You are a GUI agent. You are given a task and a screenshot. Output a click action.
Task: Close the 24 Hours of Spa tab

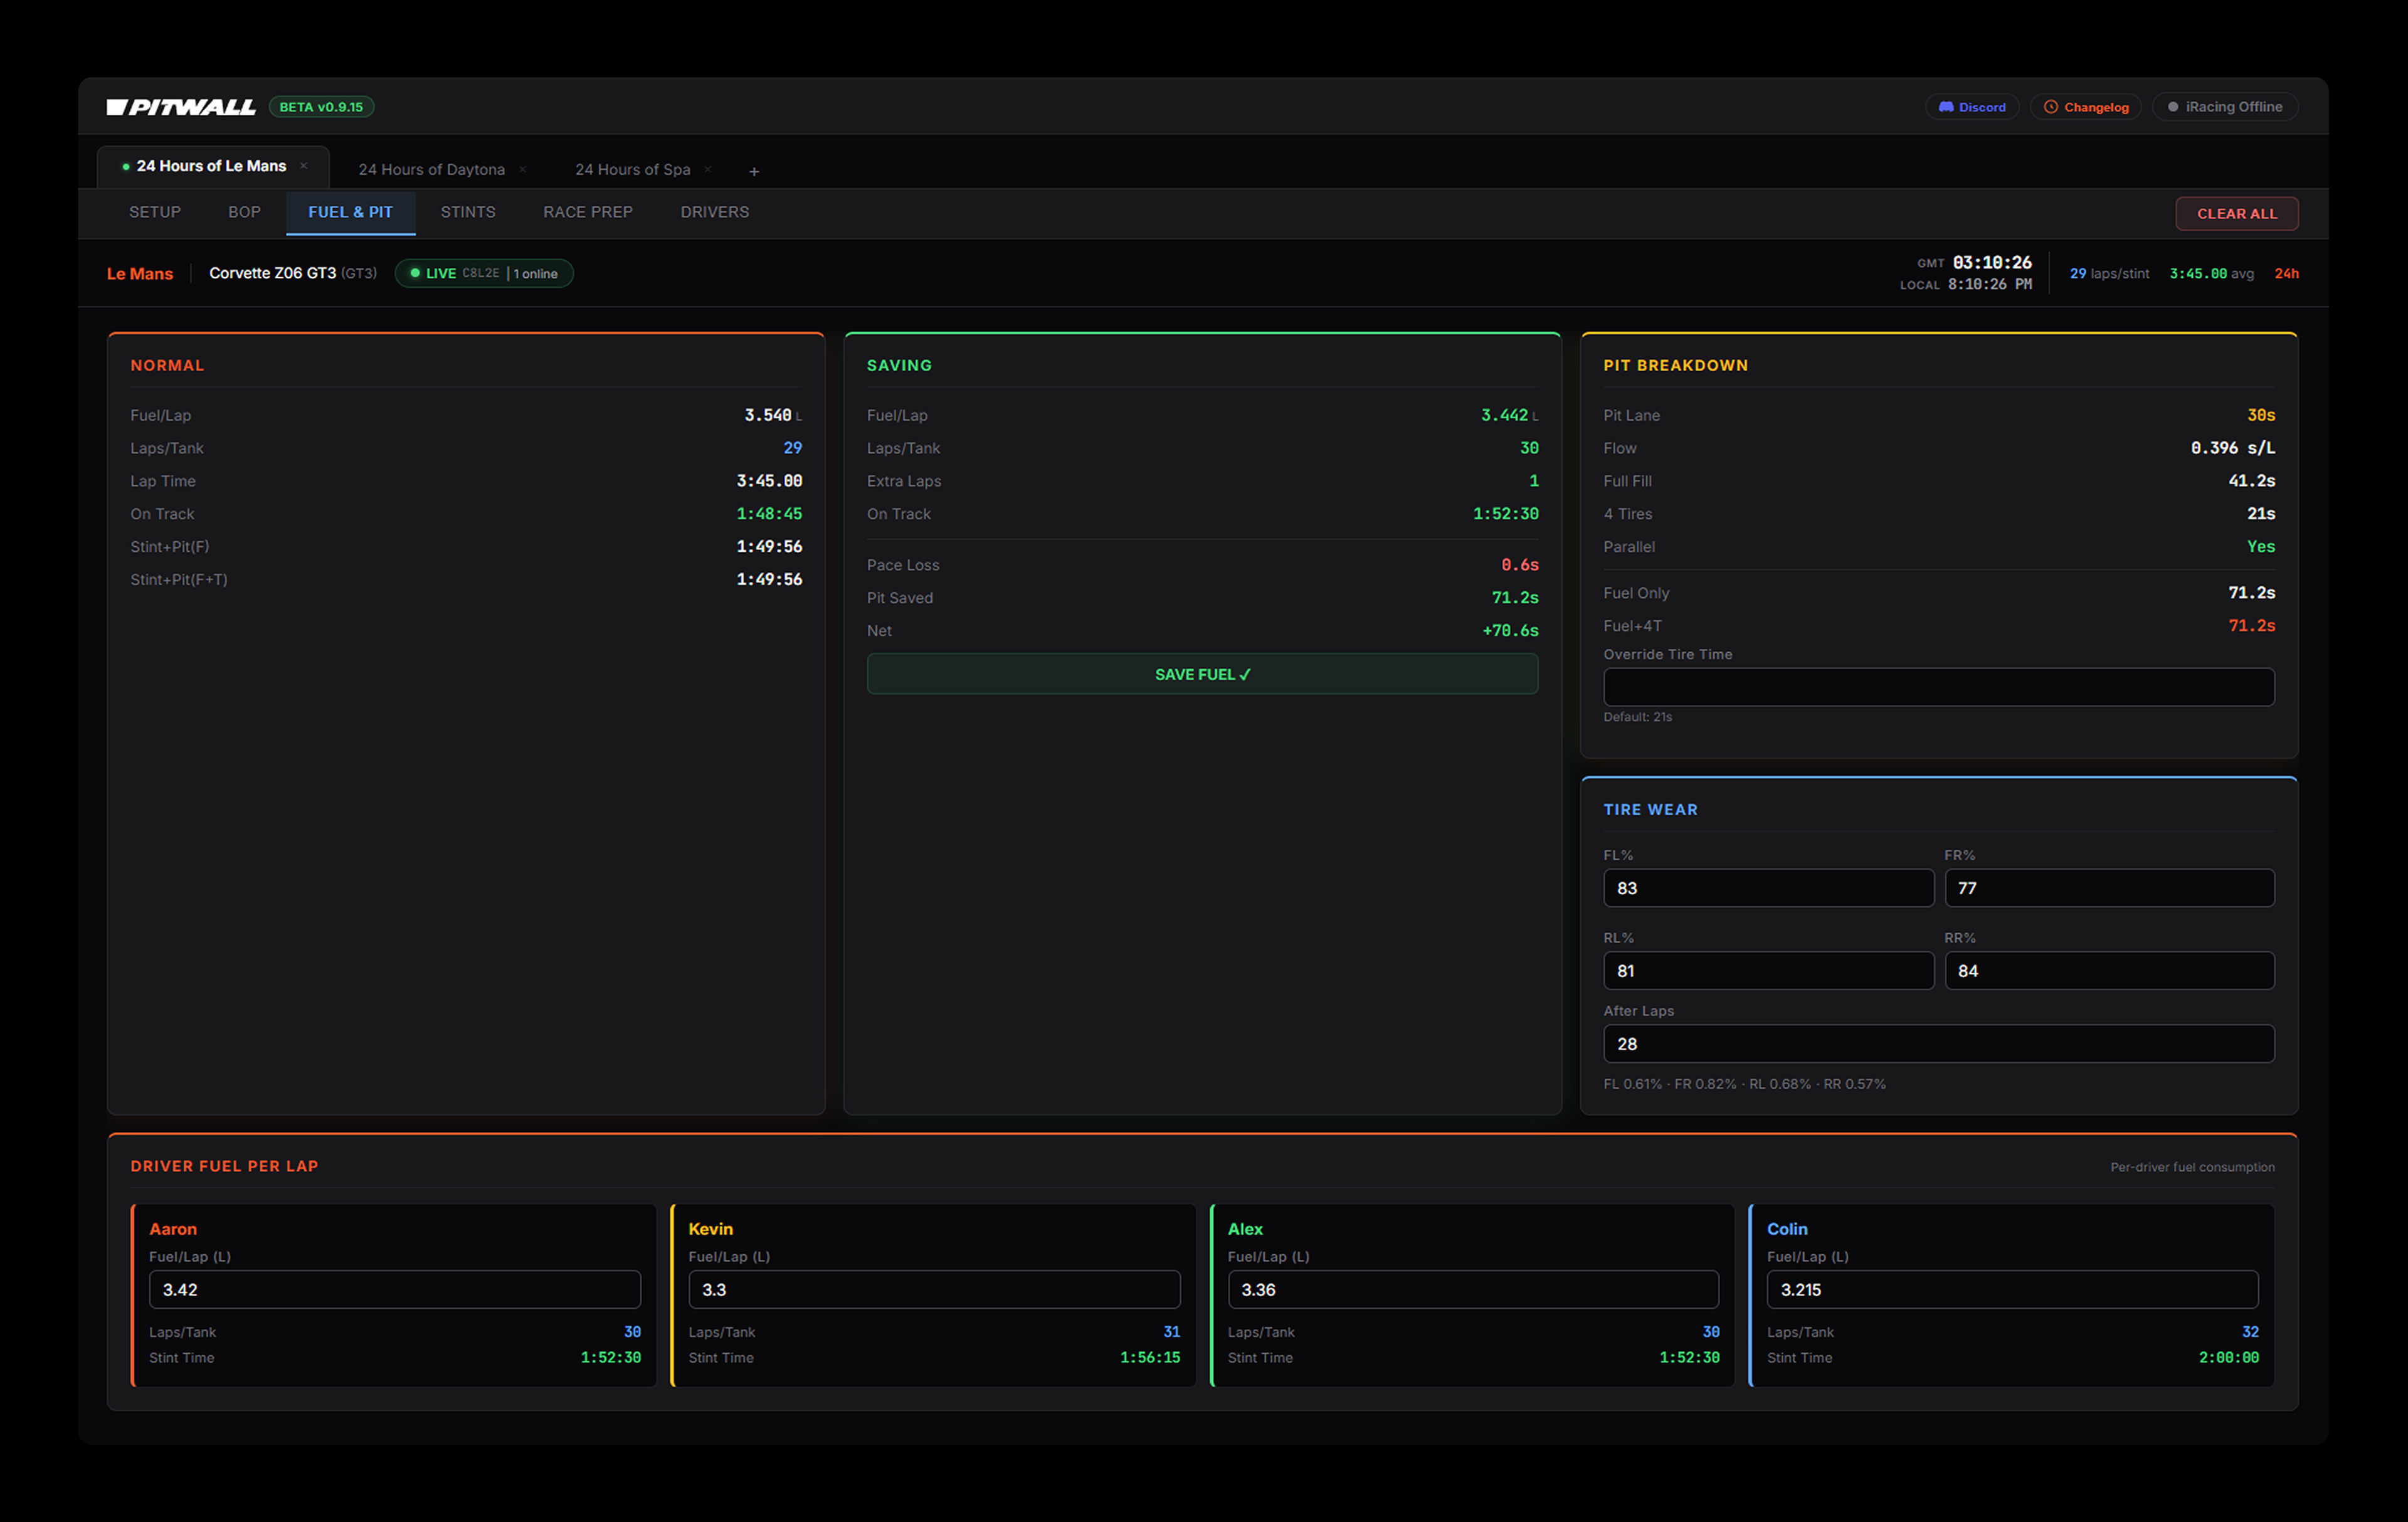click(x=708, y=170)
